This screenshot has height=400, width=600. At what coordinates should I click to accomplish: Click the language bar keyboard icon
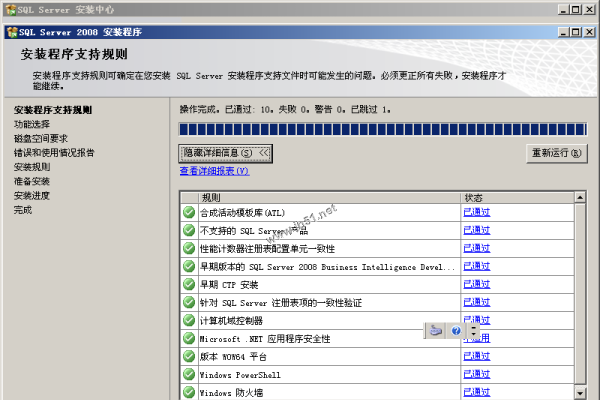coord(436,330)
